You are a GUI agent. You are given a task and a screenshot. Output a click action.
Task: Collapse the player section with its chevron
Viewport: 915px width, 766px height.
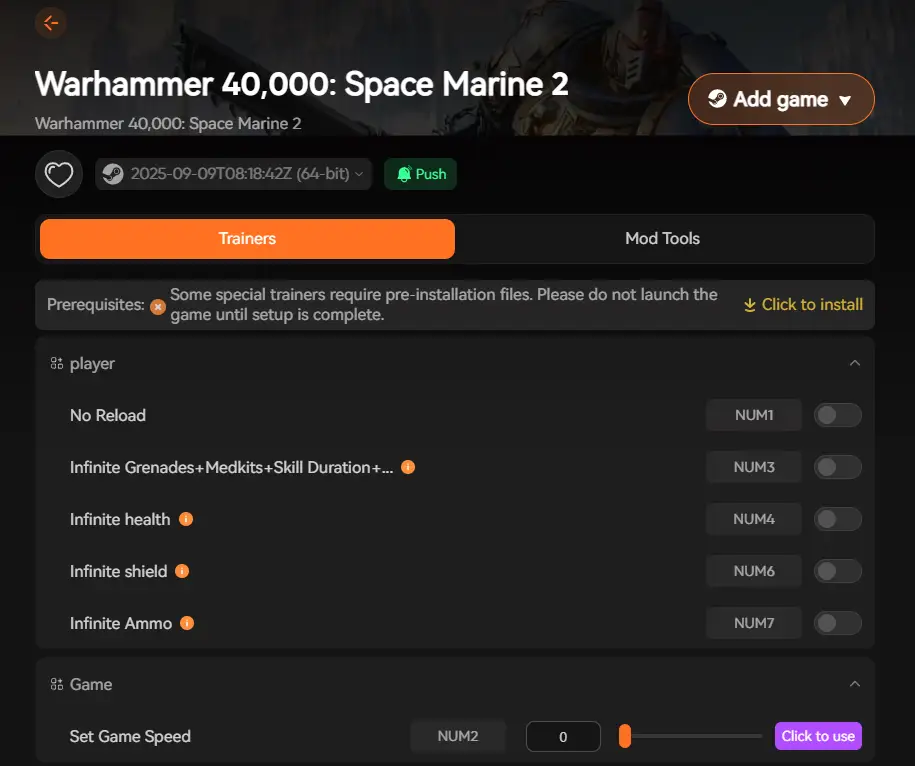(x=855, y=363)
